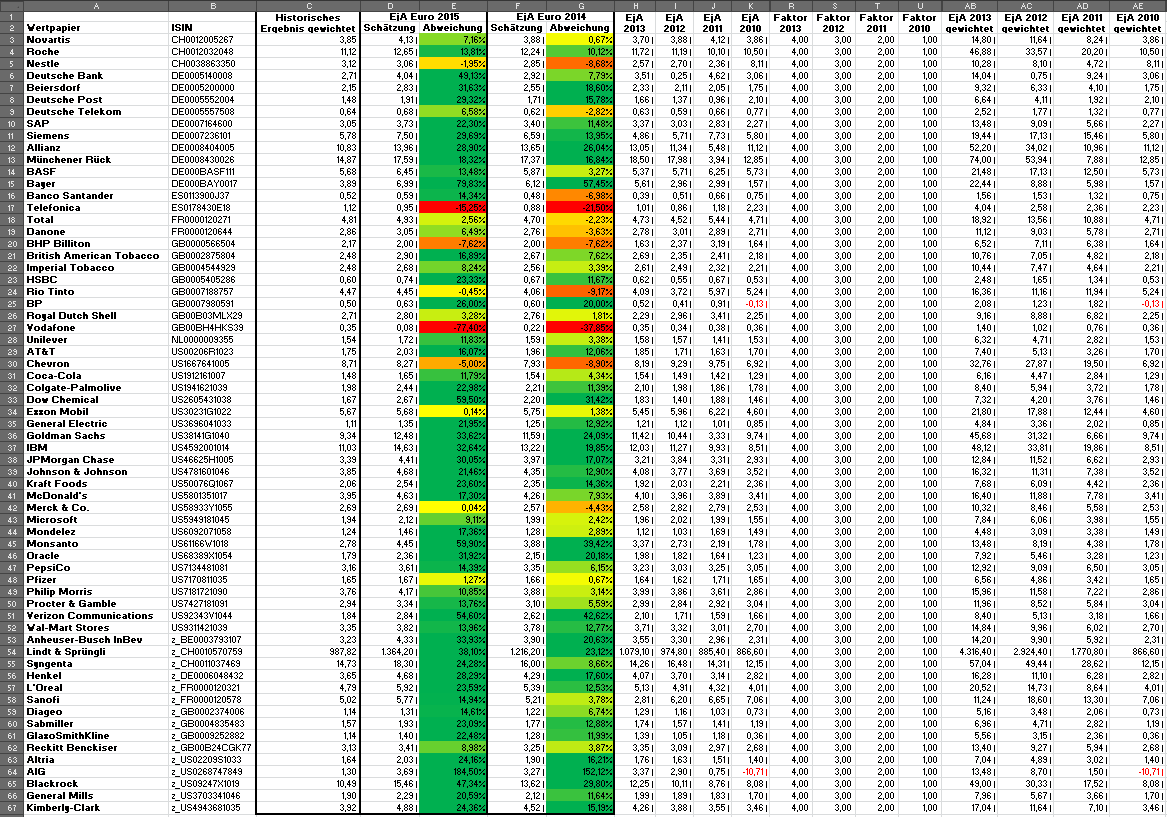Select the Microsoft name cell
Screen dimensions: 1167x817
point(96,519)
